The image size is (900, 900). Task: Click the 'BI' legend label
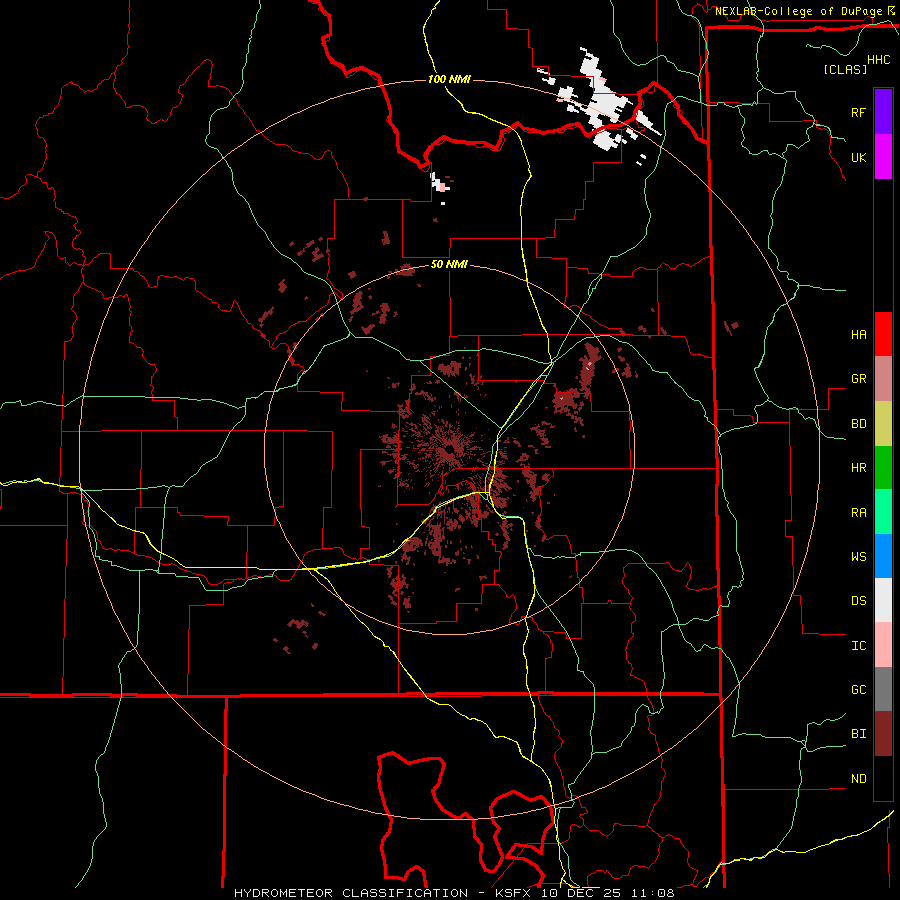(858, 734)
